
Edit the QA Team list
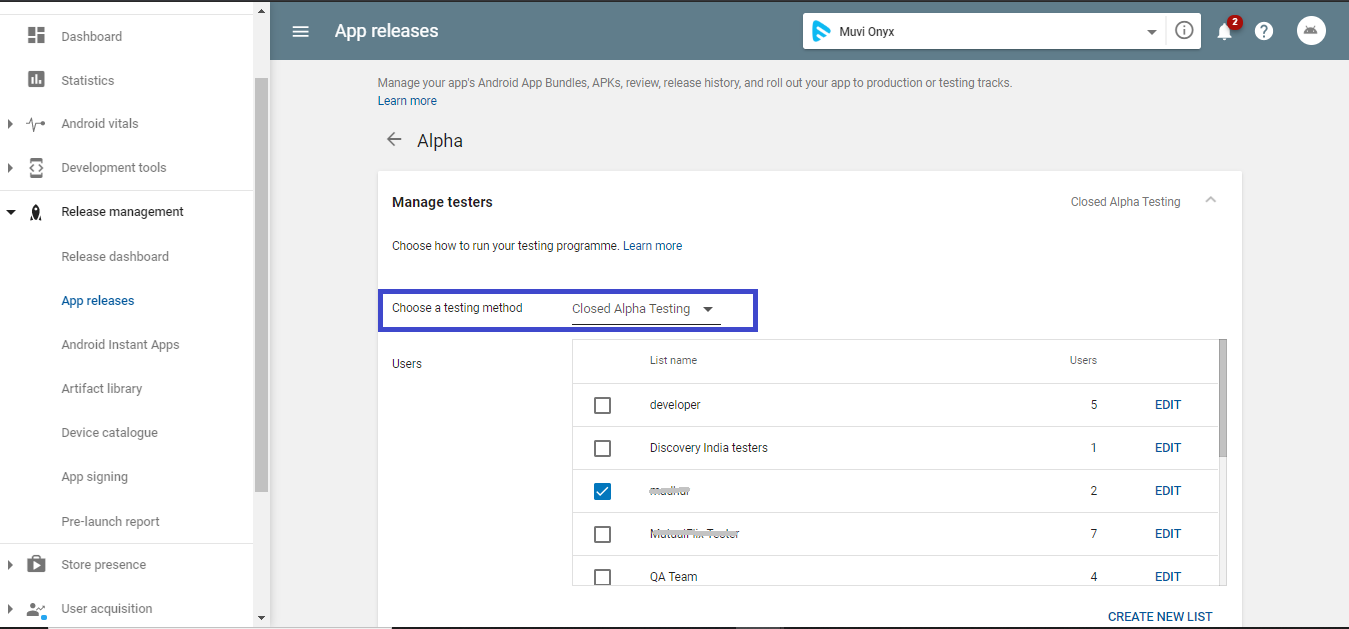point(1168,577)
